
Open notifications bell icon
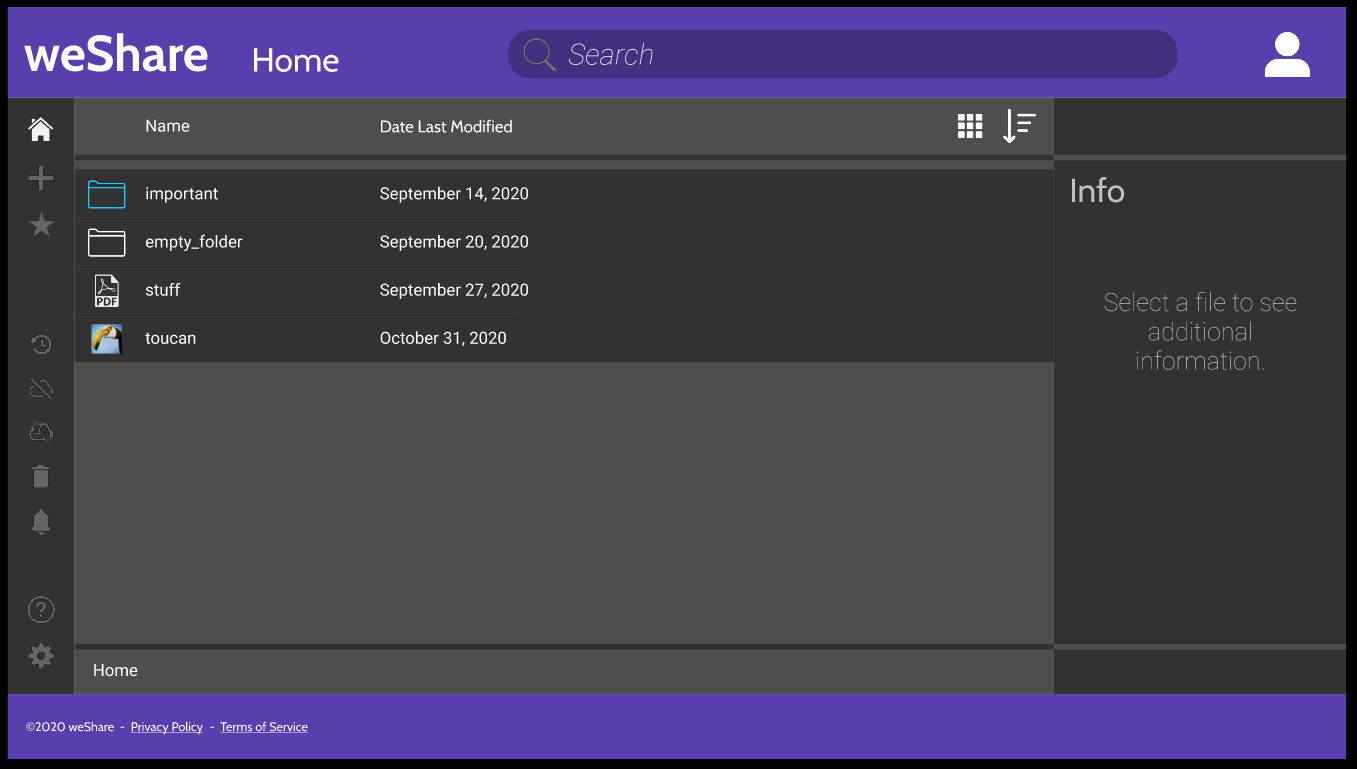pyautogui.click(x=41, y=521)
